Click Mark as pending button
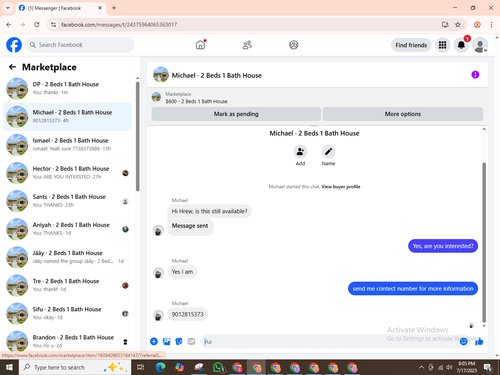Viewport: 500px width, 375px height. point(236,114)
